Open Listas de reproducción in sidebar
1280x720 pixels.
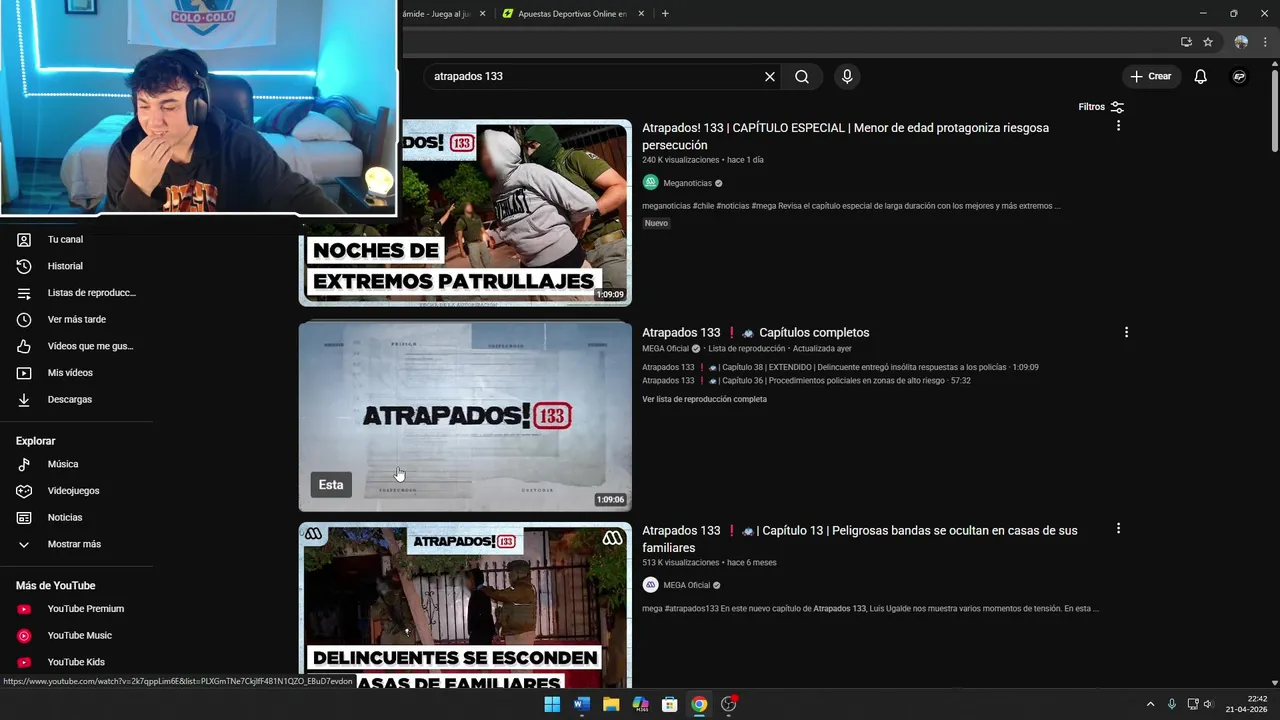pyautogui.click(x=76, y=293)
